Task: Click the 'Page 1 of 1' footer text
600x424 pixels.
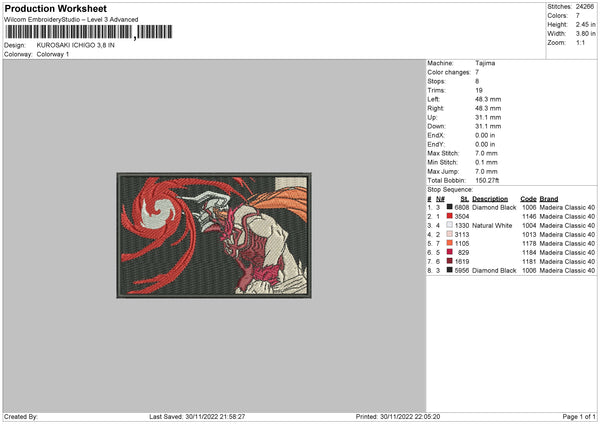Action: [x=579, y=416]
